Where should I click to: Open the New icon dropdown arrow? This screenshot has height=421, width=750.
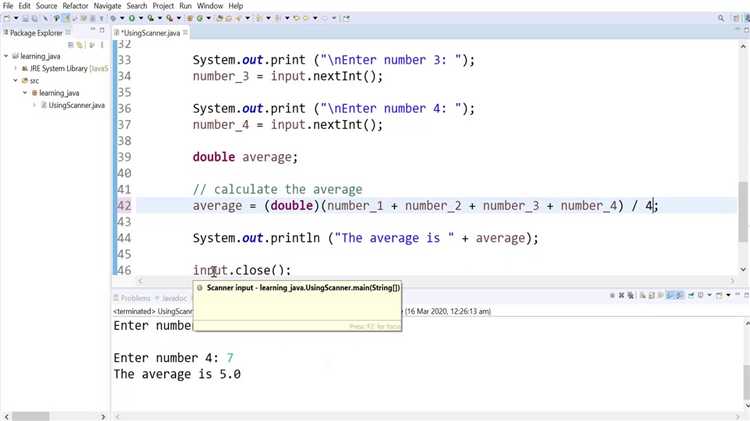[16, 18]
